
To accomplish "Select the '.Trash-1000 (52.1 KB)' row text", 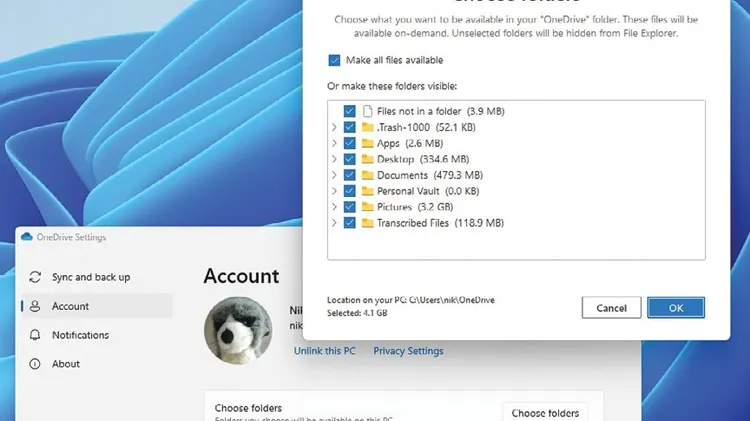I will [x=426, y=127].
